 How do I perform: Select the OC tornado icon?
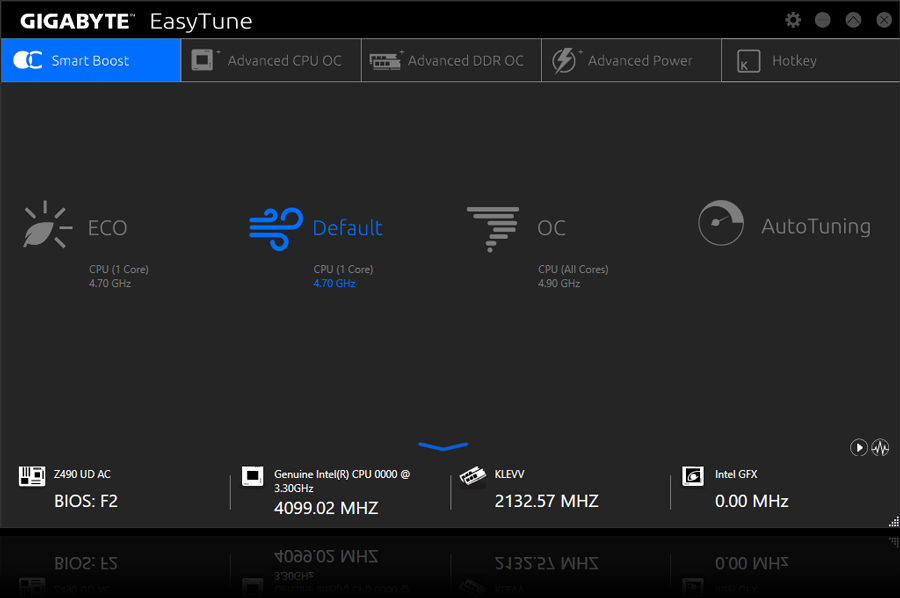pyautogui.click(x=493, y=229)
